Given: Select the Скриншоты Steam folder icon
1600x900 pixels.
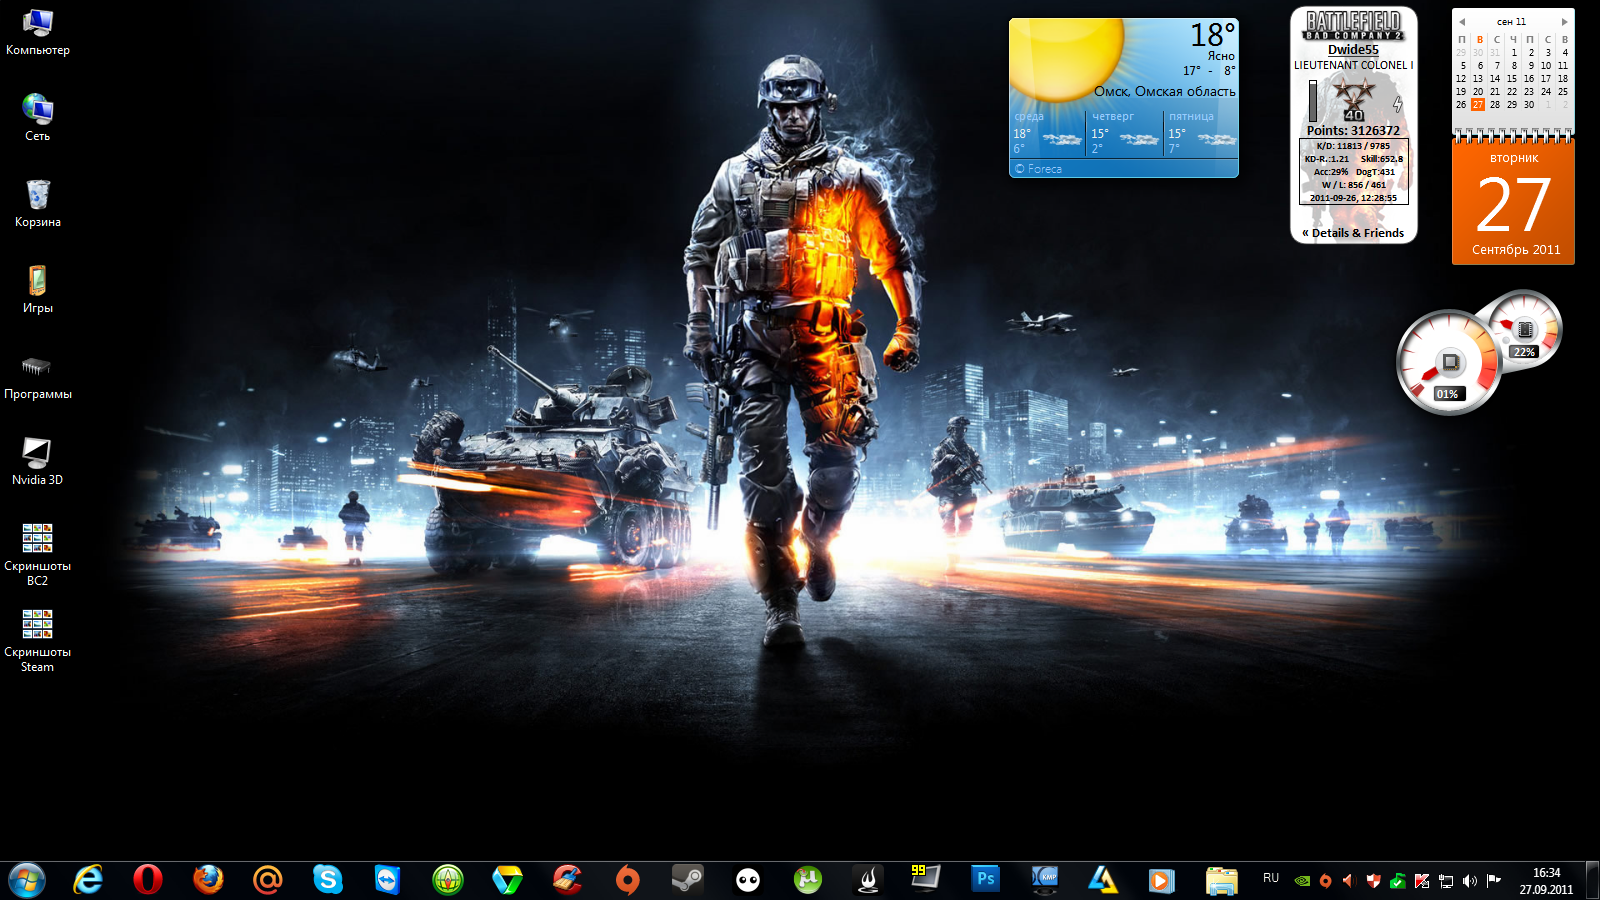Looking at the screenshot, I should point(37,641).
